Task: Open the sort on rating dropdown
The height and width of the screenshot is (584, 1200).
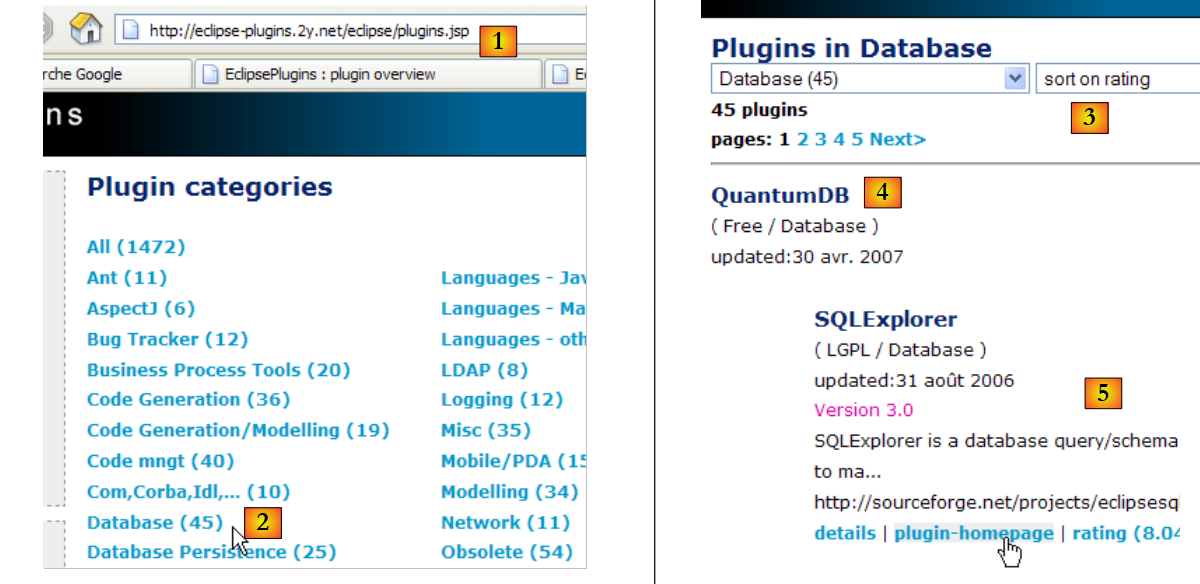Action: [1115, 79]
